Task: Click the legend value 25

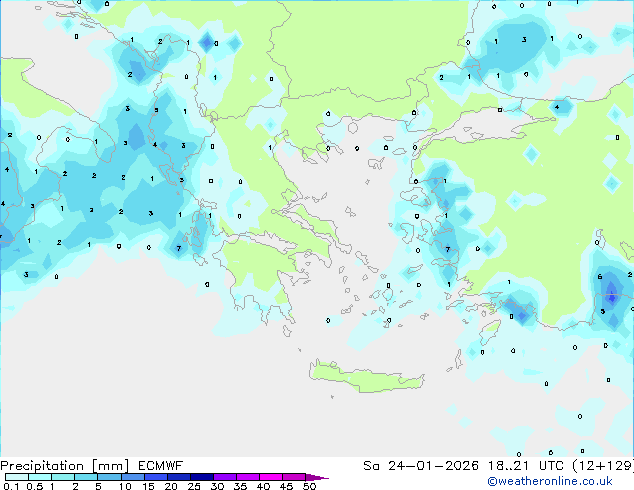Action: [x=194, y=486]
